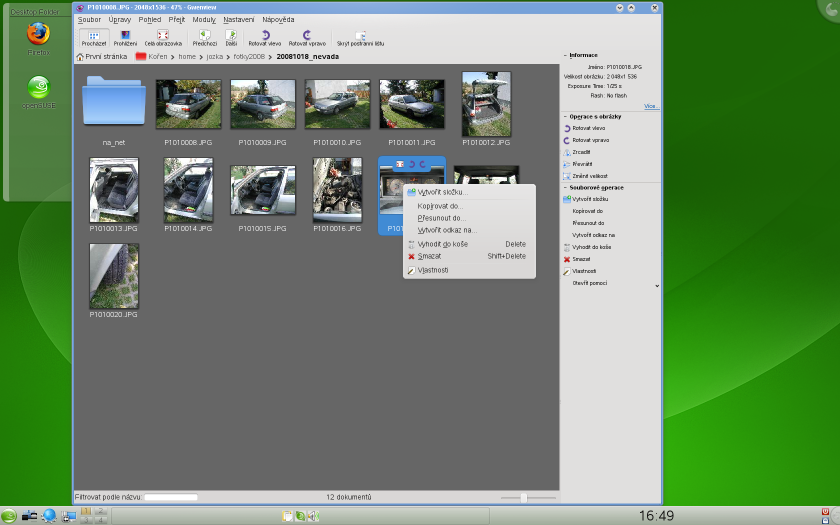Navigate to fotky2008 in breadcrumb
This screenshot has width=840, height=525.
(x=249, y=56)
